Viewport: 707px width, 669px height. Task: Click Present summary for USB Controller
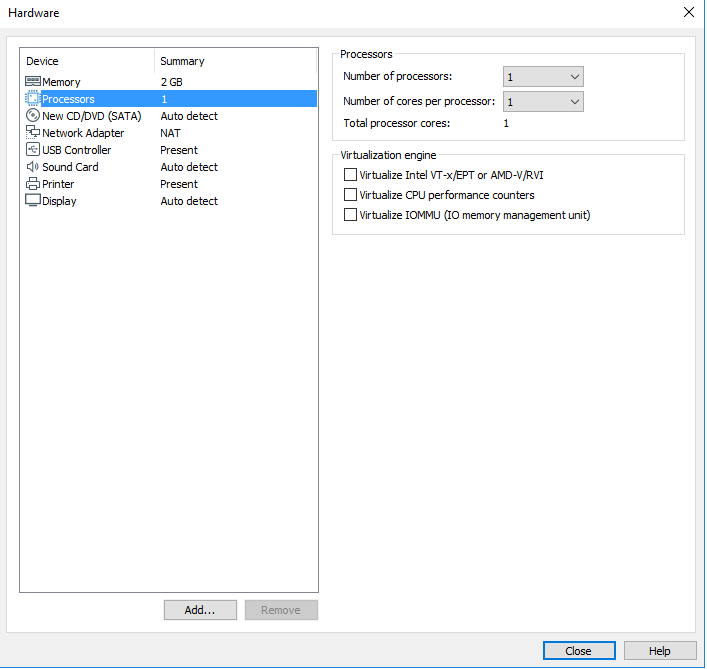pos(179,150)
